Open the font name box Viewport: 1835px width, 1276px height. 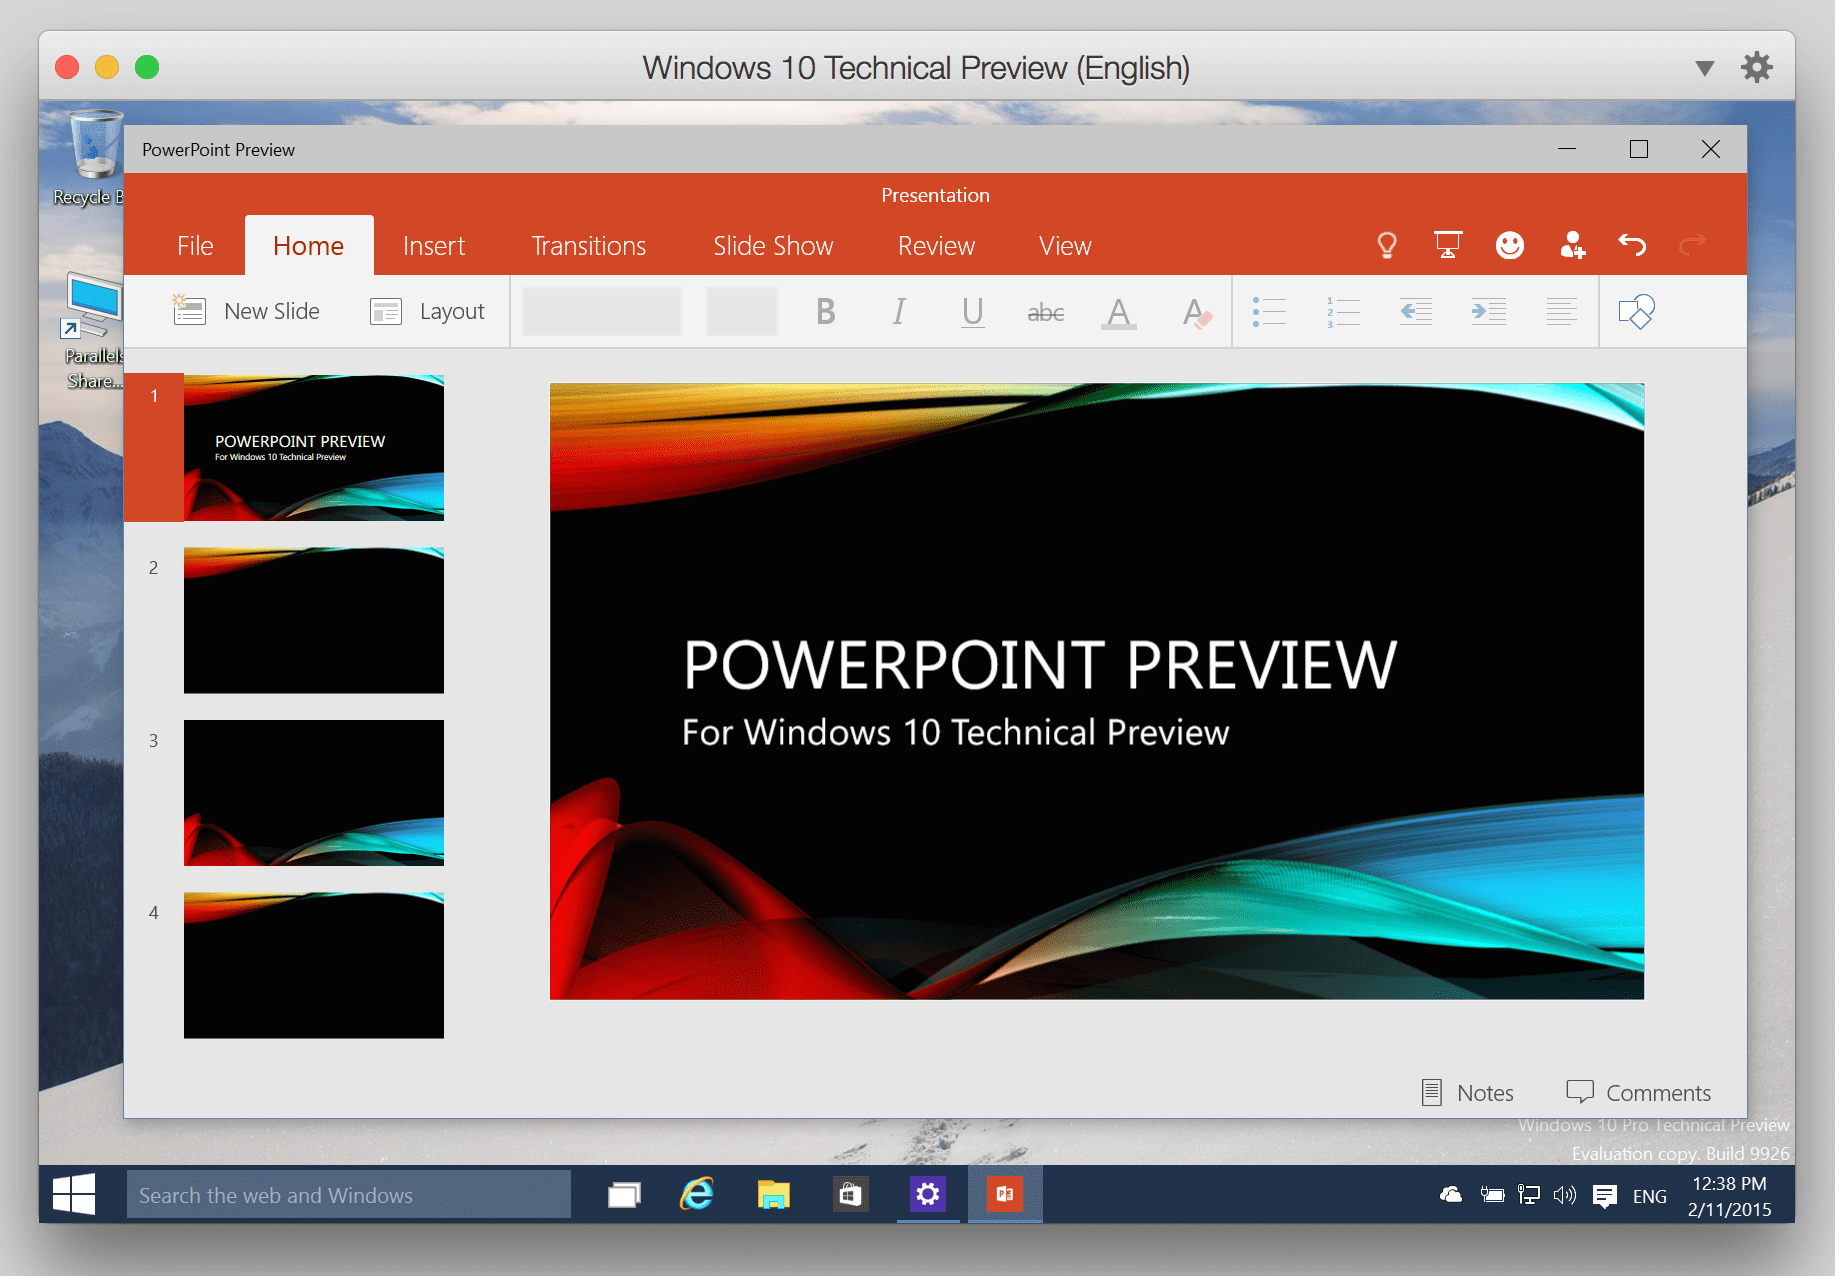602,311
